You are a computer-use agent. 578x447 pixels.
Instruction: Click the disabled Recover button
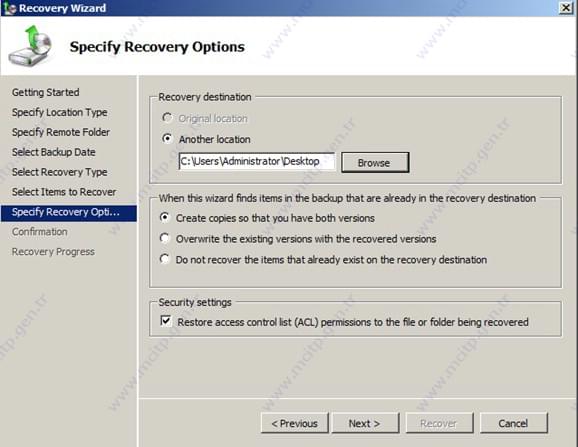pos(439,423)
